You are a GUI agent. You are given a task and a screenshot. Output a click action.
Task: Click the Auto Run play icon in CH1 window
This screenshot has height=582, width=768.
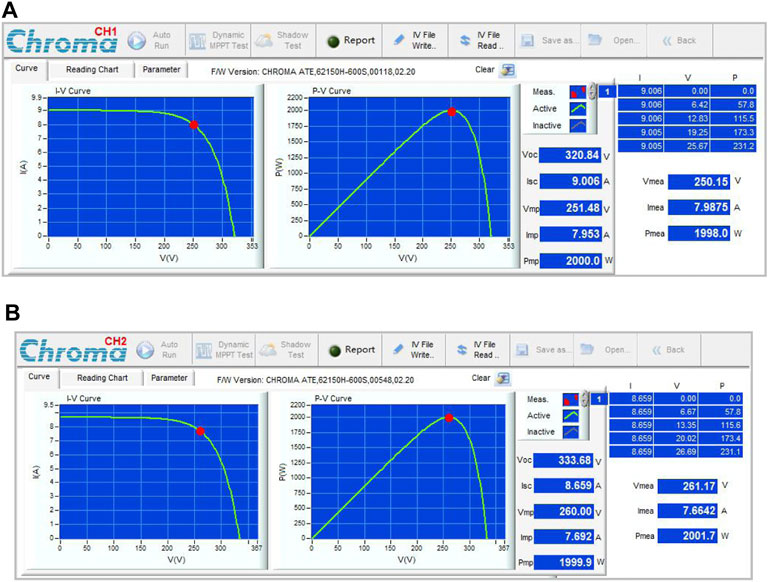point(137,41)
